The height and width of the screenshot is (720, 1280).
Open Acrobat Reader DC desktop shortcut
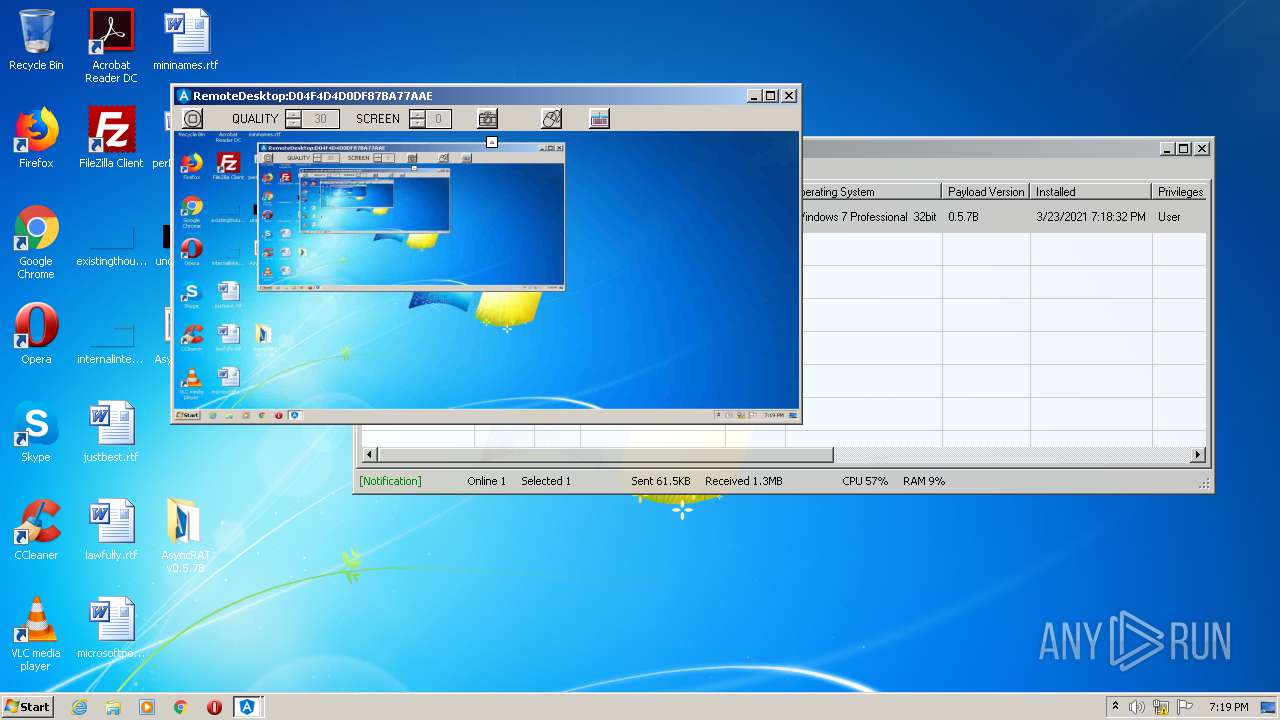[x=111, y=46]
